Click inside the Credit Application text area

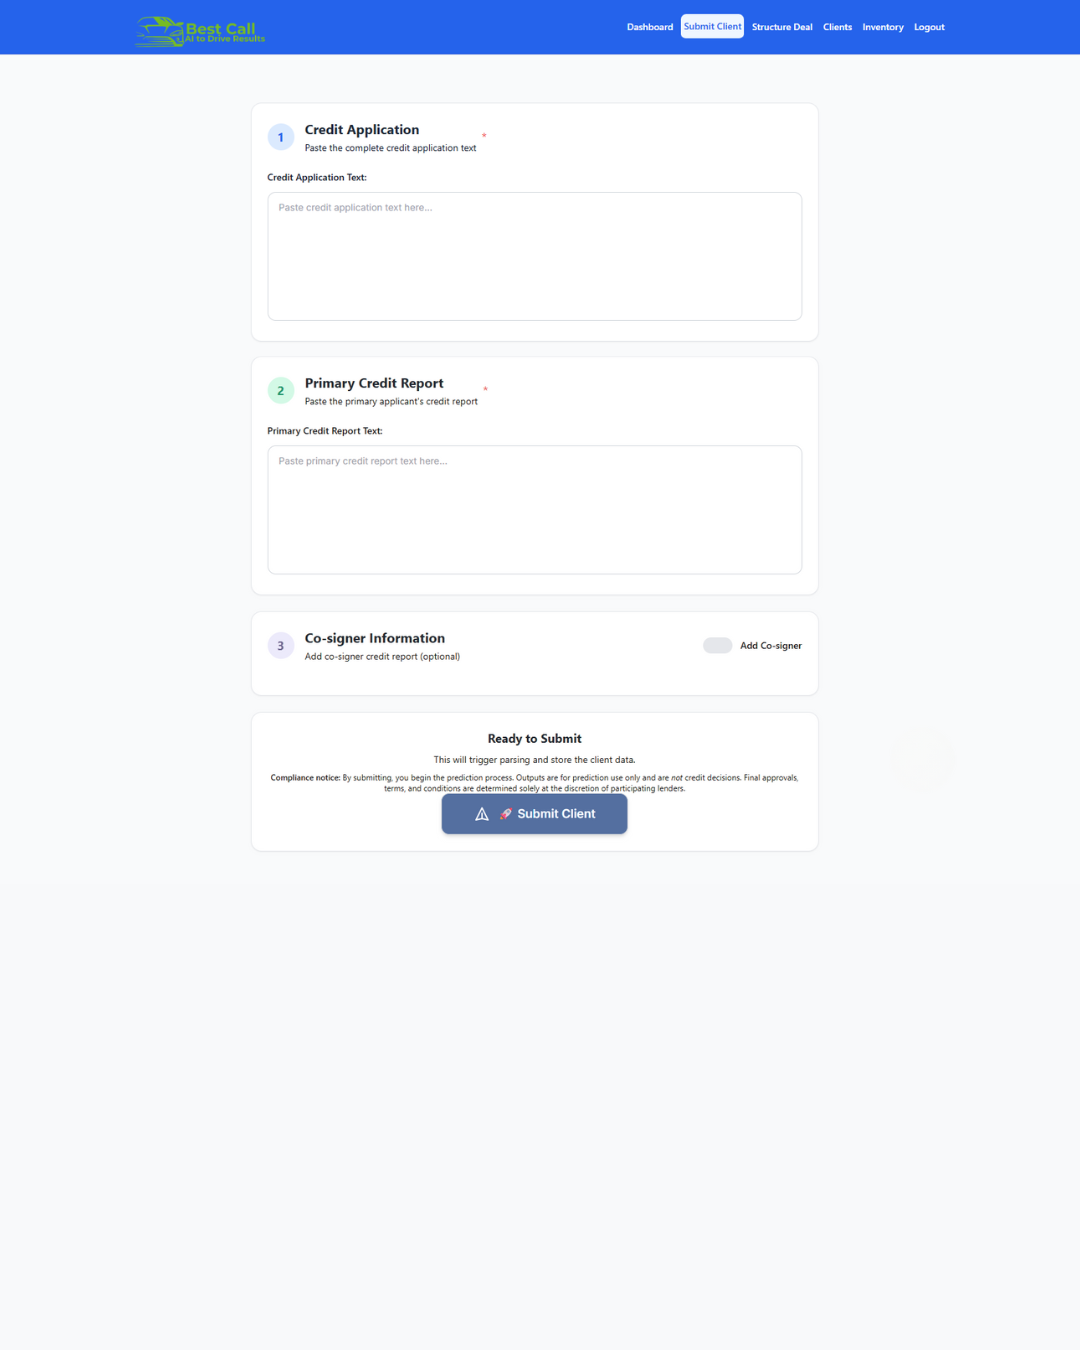(534, 256)
